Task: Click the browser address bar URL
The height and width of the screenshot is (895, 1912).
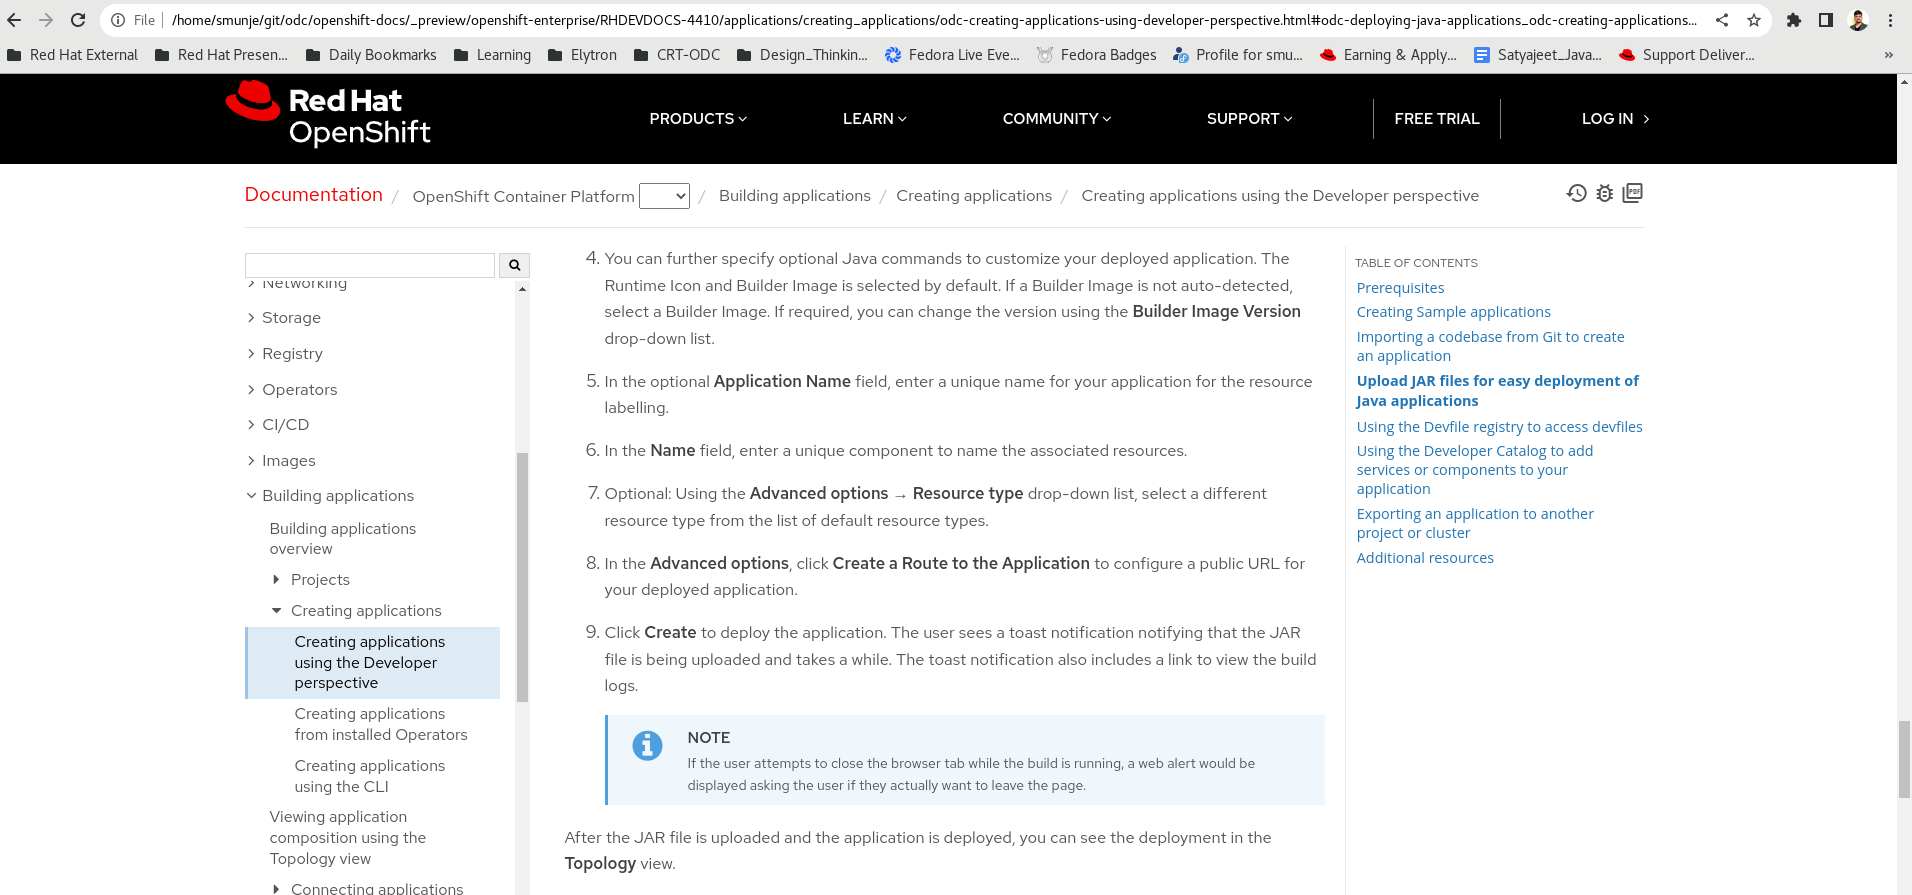Action: (934, 20)
